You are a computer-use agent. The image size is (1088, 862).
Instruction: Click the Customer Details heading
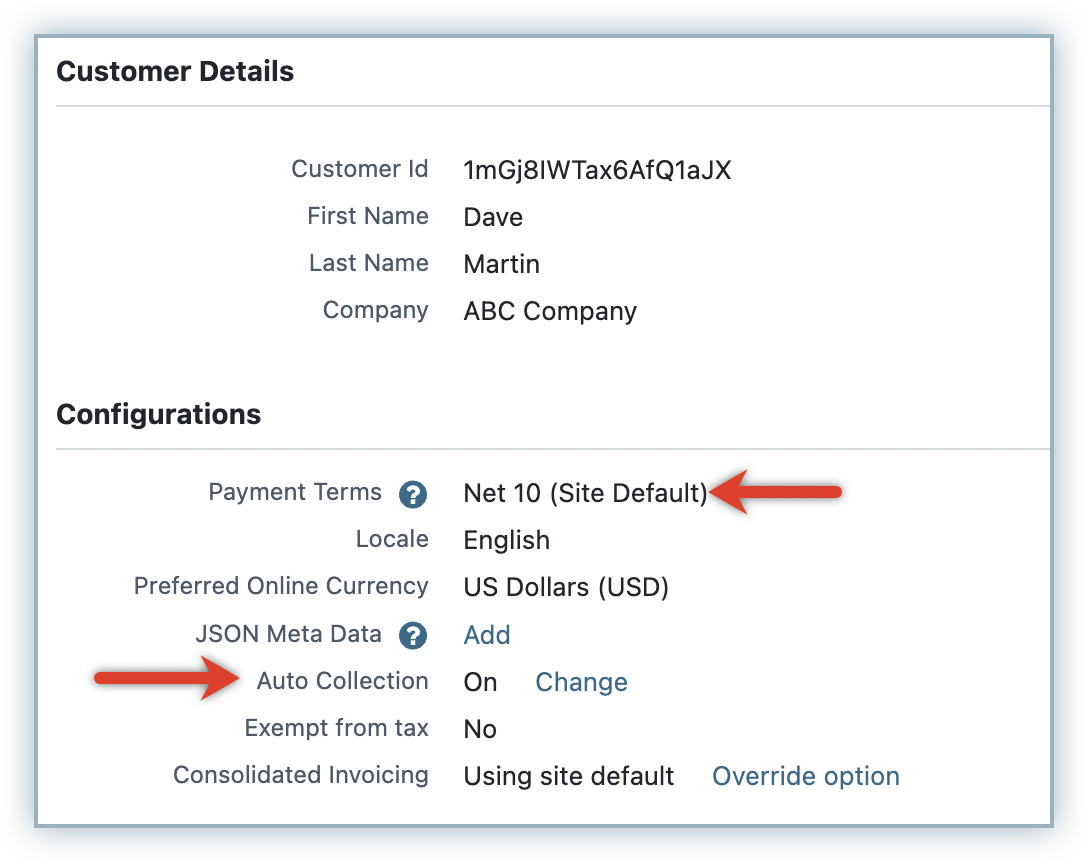[175, 72]
